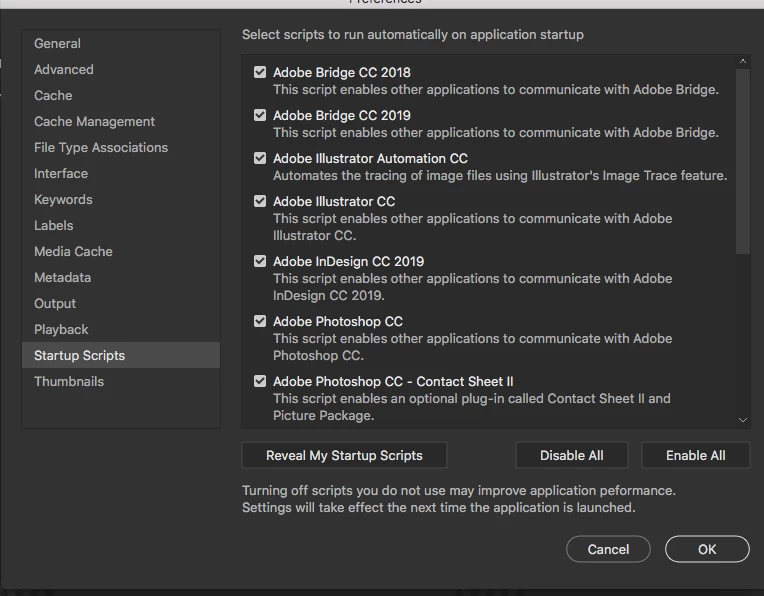Switch to the Keywords preferences section
Image resolution: width=764 pixels, height=596 pixels.
[63, 199]
